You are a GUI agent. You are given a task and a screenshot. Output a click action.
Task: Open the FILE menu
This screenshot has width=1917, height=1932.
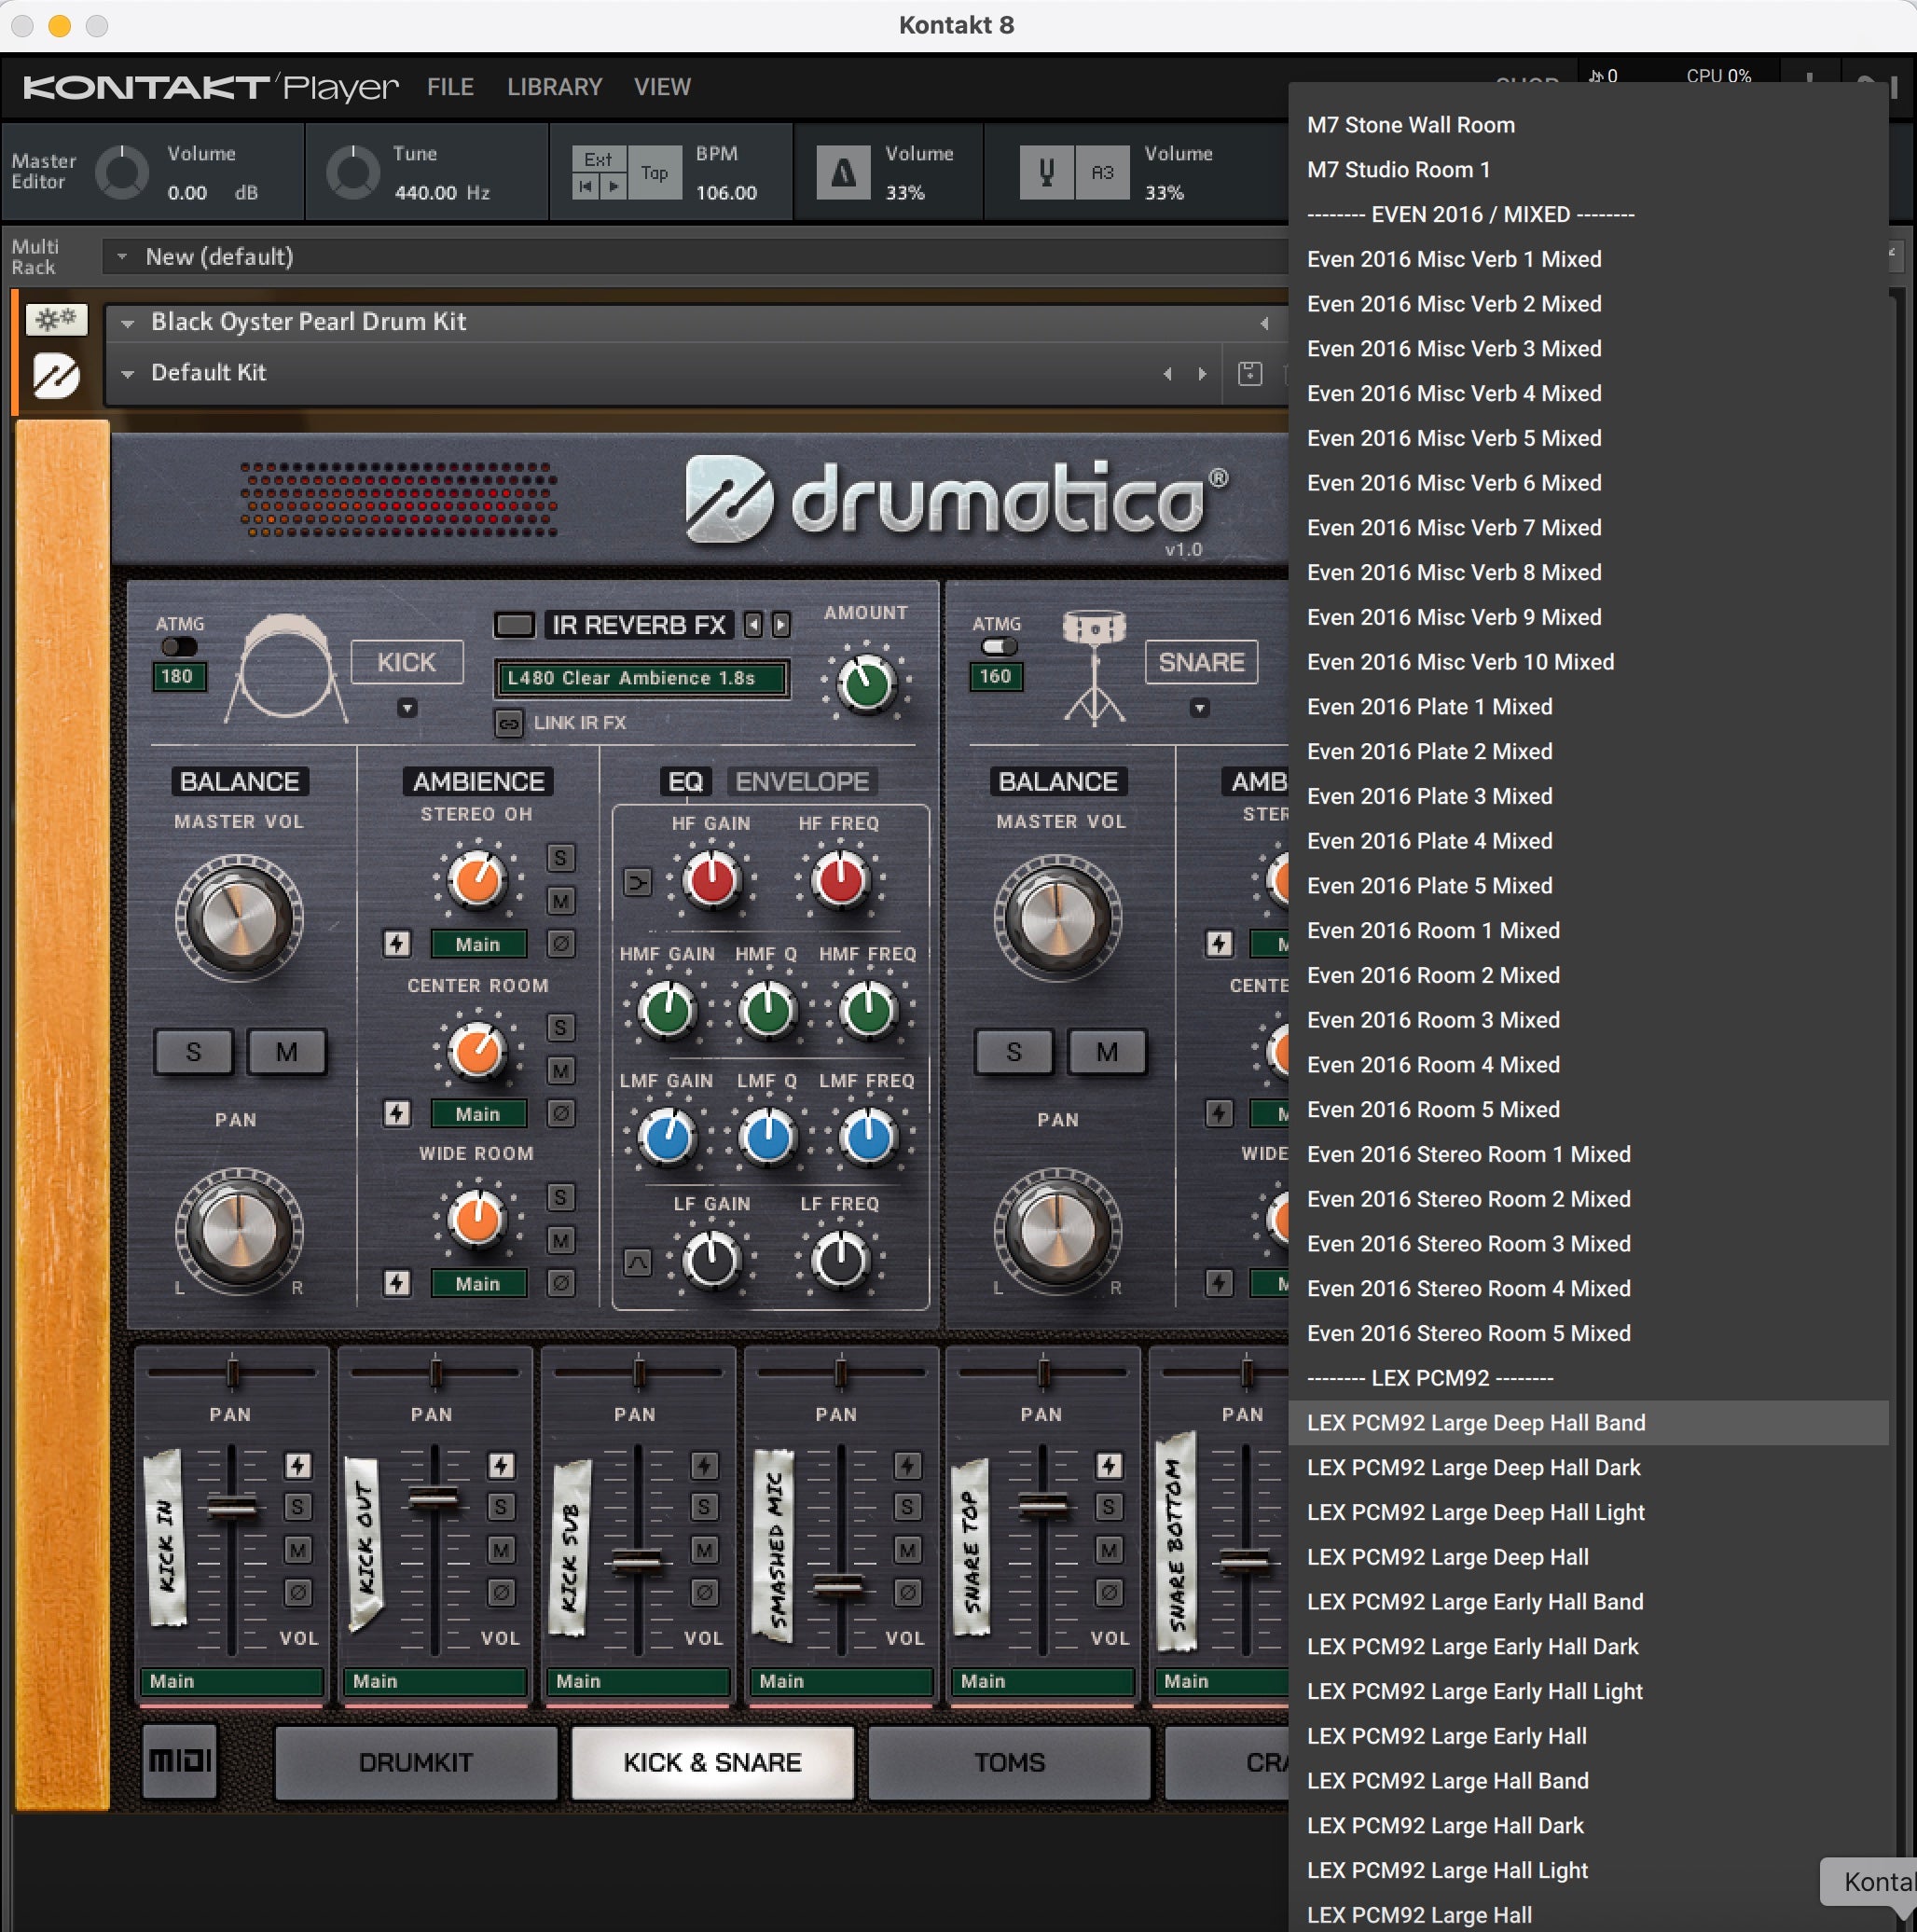point(450,87)
